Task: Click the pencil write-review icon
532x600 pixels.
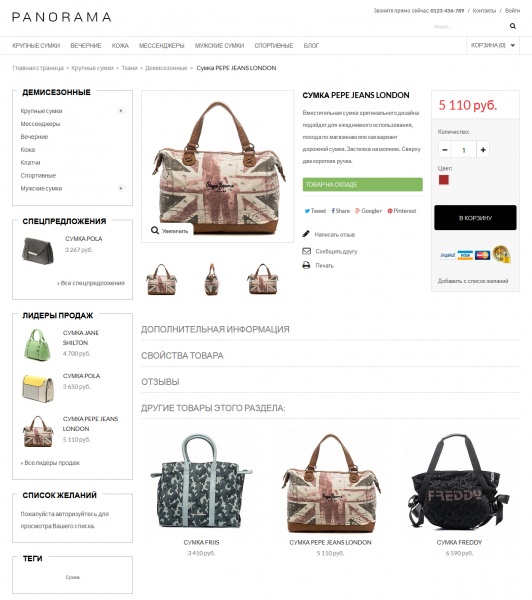Action: pyautogui.click(x=306, y=234)
